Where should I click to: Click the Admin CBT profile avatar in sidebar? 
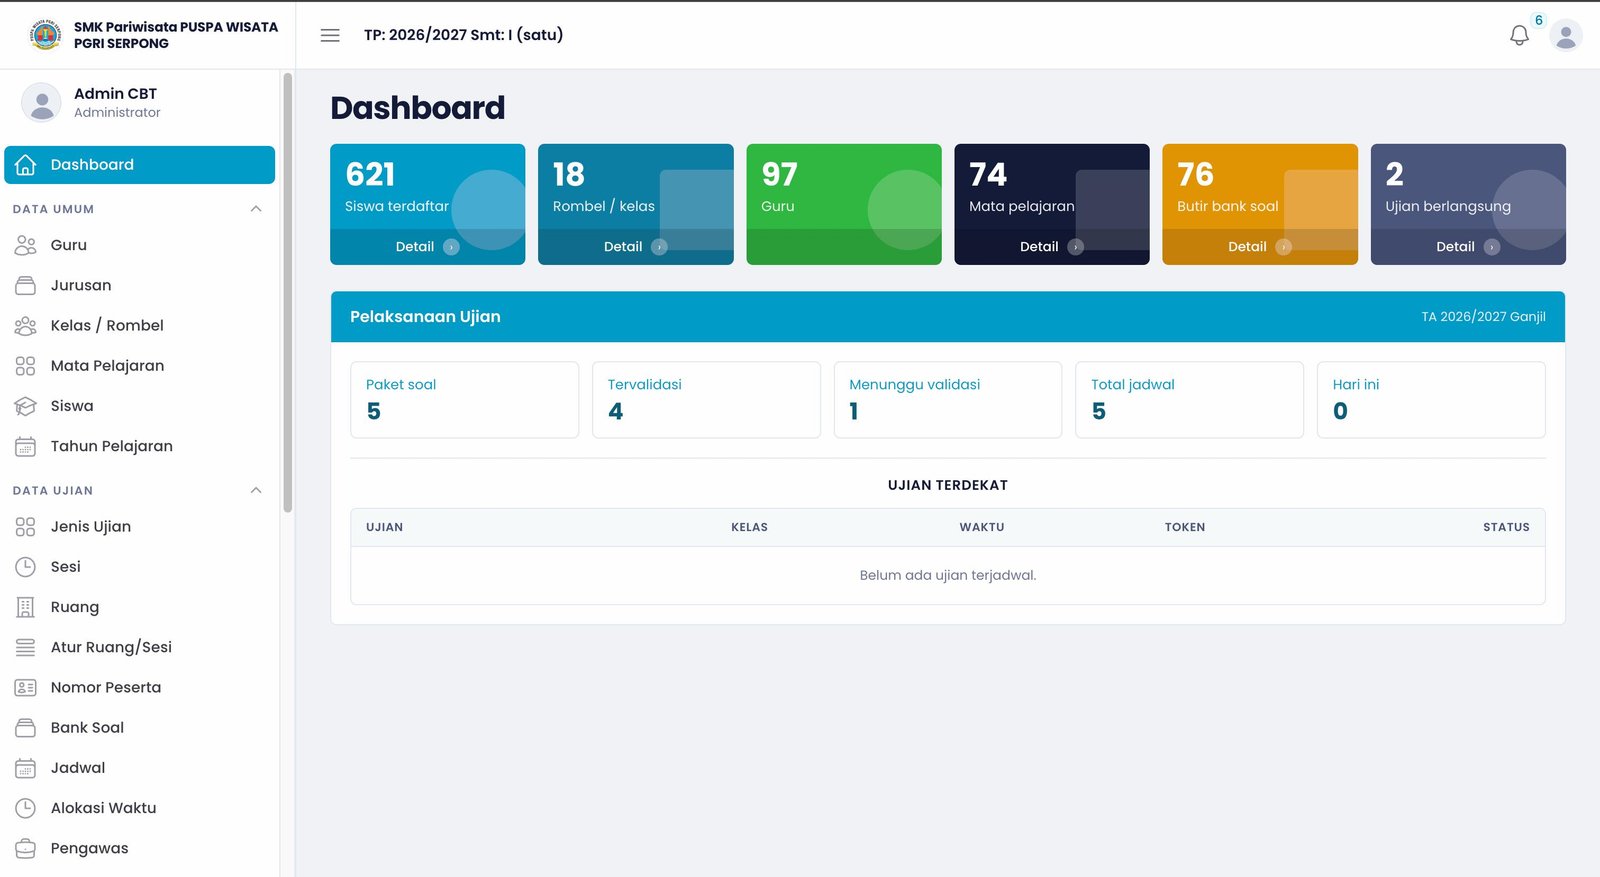[x=42, y=103]
